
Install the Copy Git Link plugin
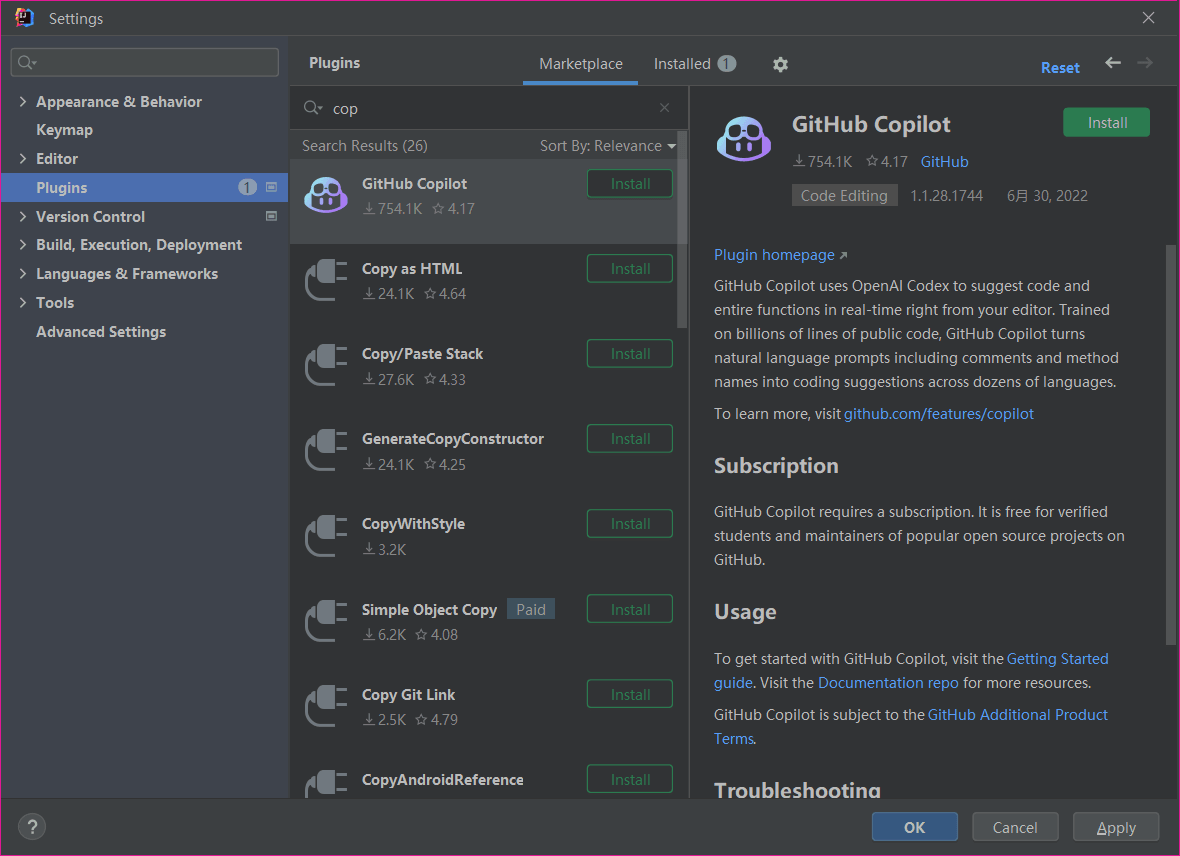tap(630, 695)
